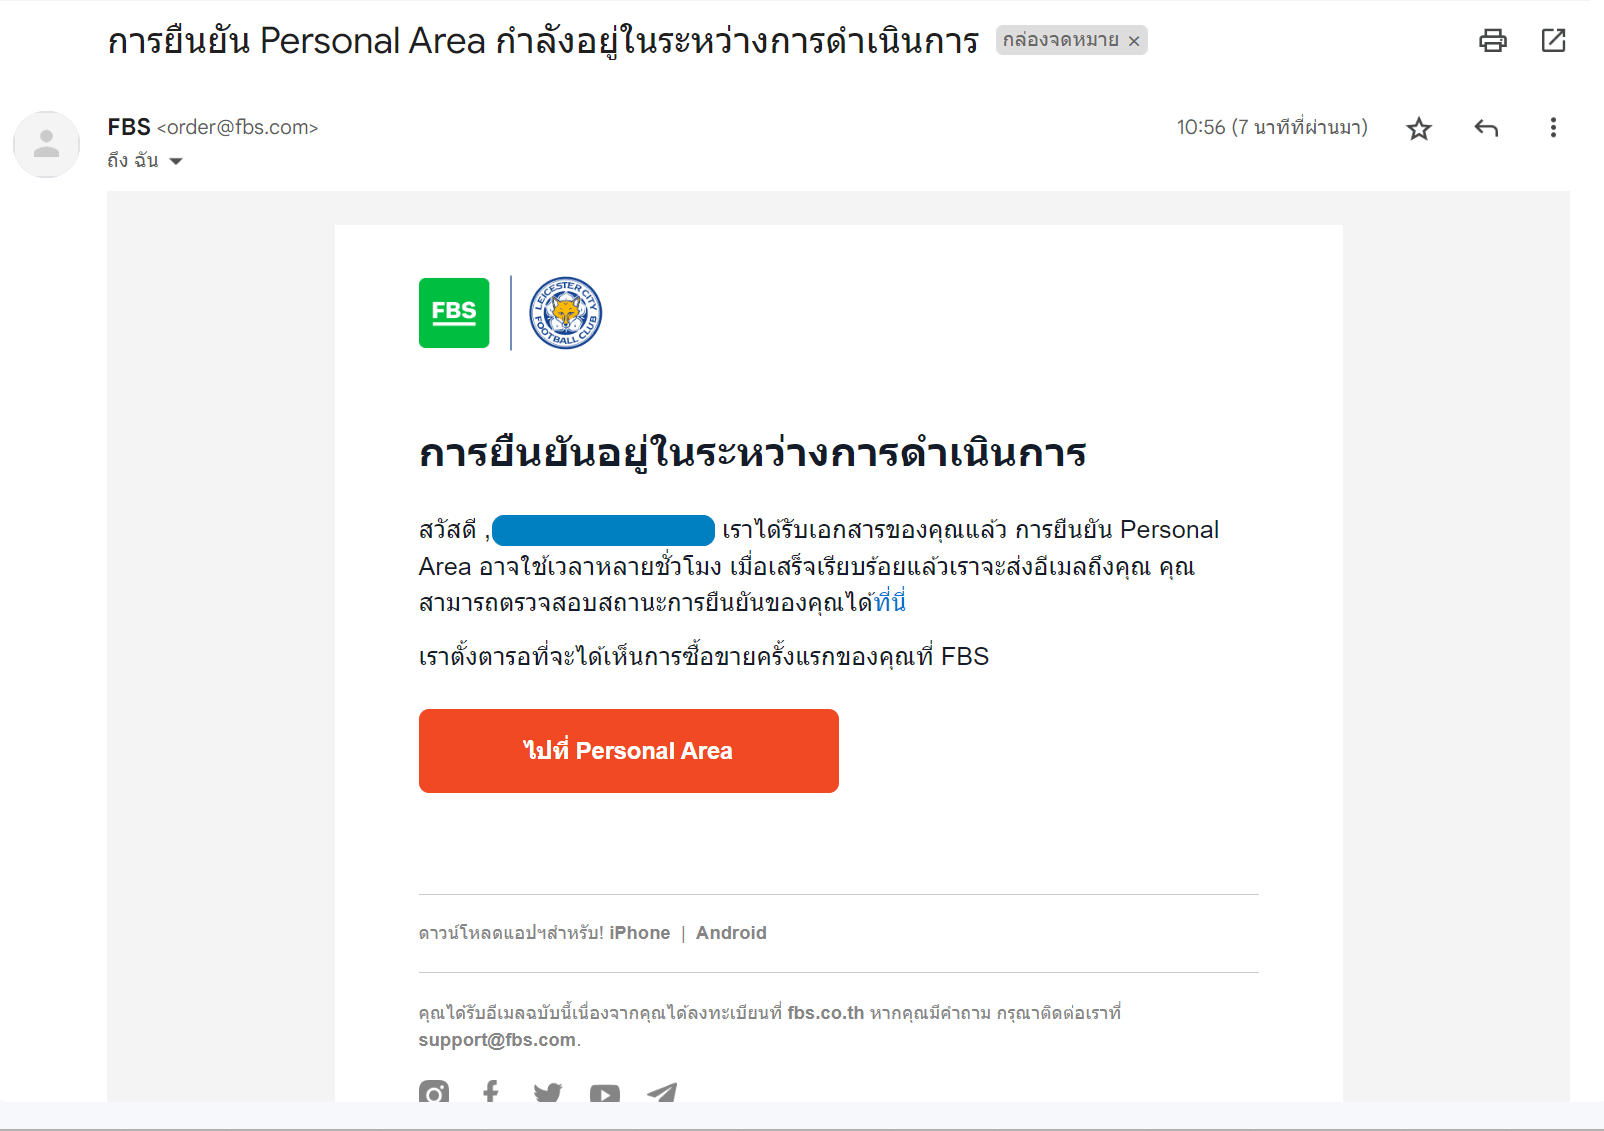The image size is (1604, 1131).
Task: Open FBS Telegram icon in footer
Action: tap(662, 1093)
